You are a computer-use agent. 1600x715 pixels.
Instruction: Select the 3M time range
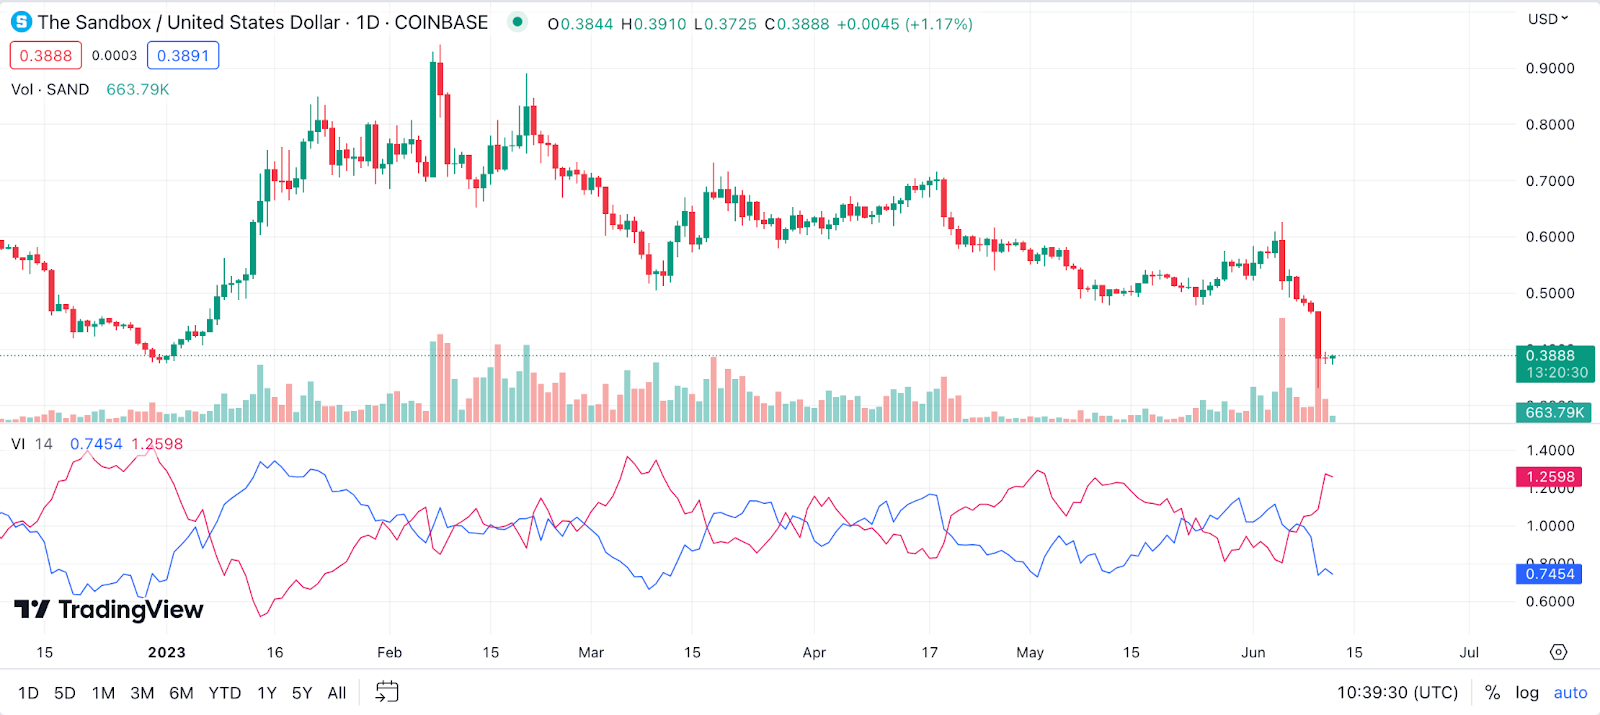tap(142, 693)
